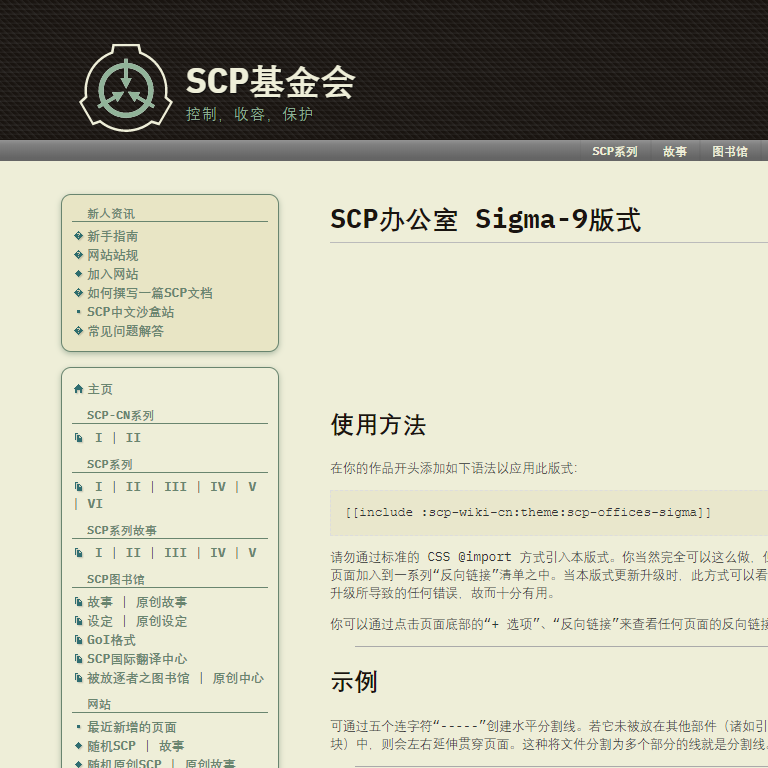Visit the SCP中文沙盒站 link
The height and width of the screenshot is (768, 768).
point(130,312)
